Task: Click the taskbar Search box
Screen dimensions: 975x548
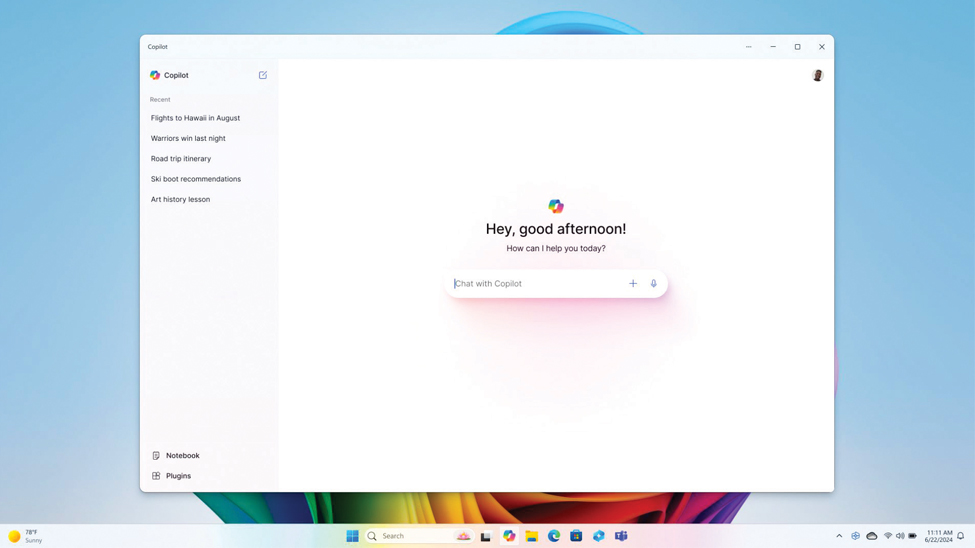Action: 420,536
